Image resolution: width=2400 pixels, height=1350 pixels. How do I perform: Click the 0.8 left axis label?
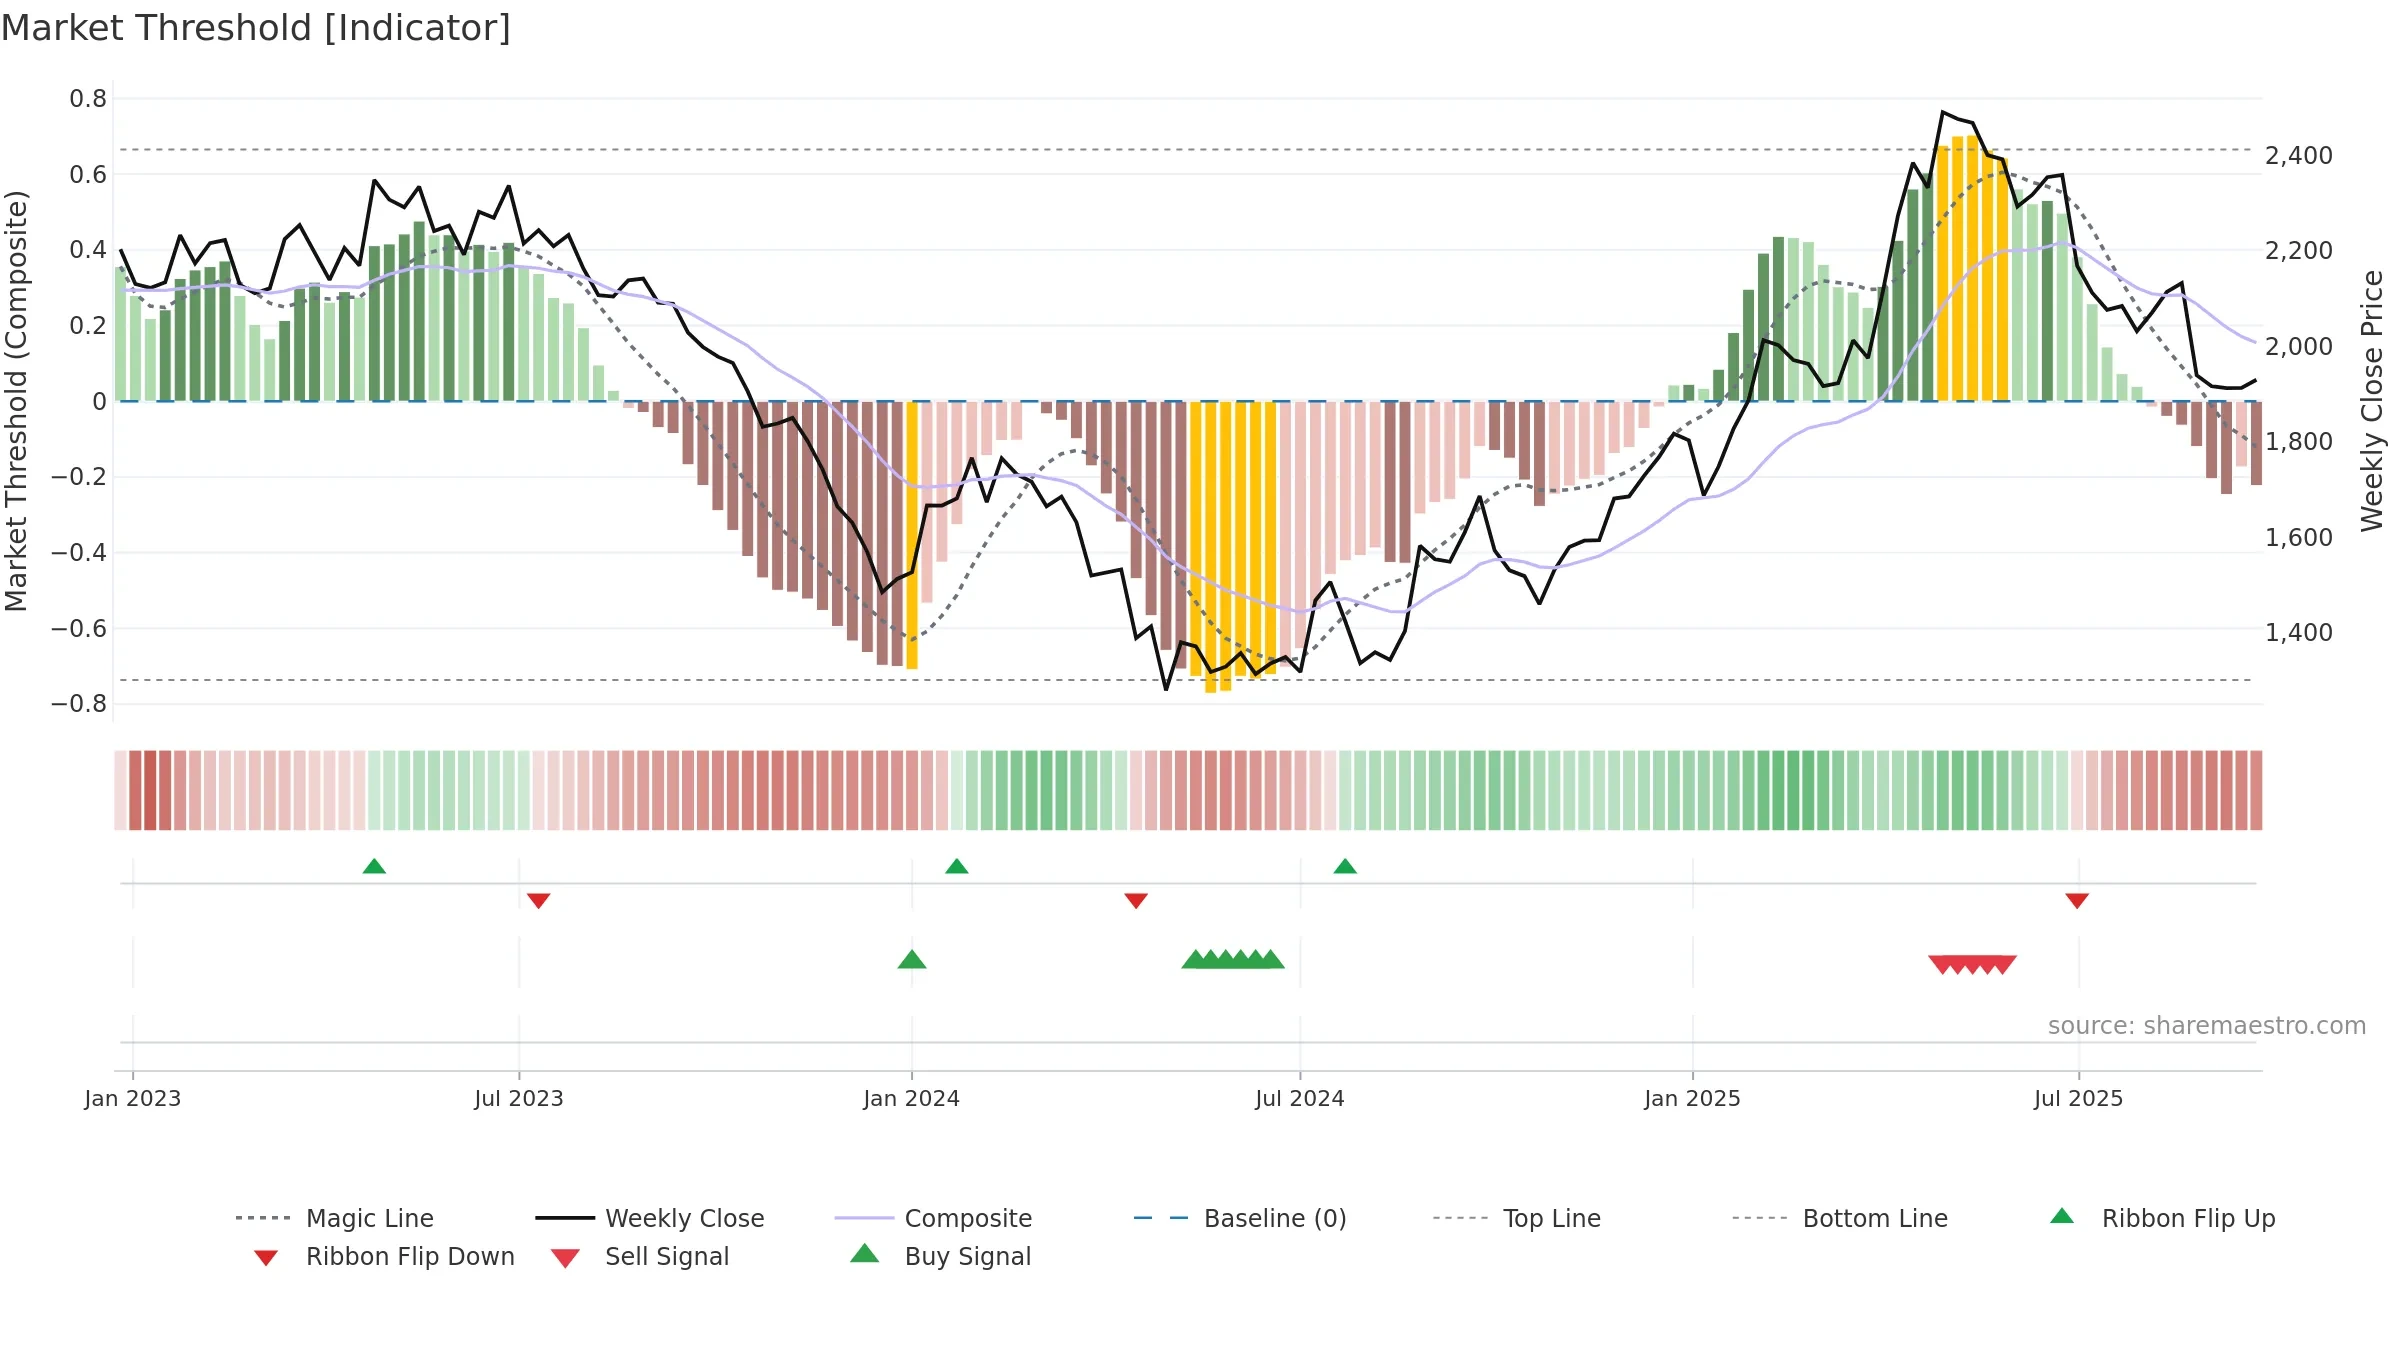tap(88, 99)
